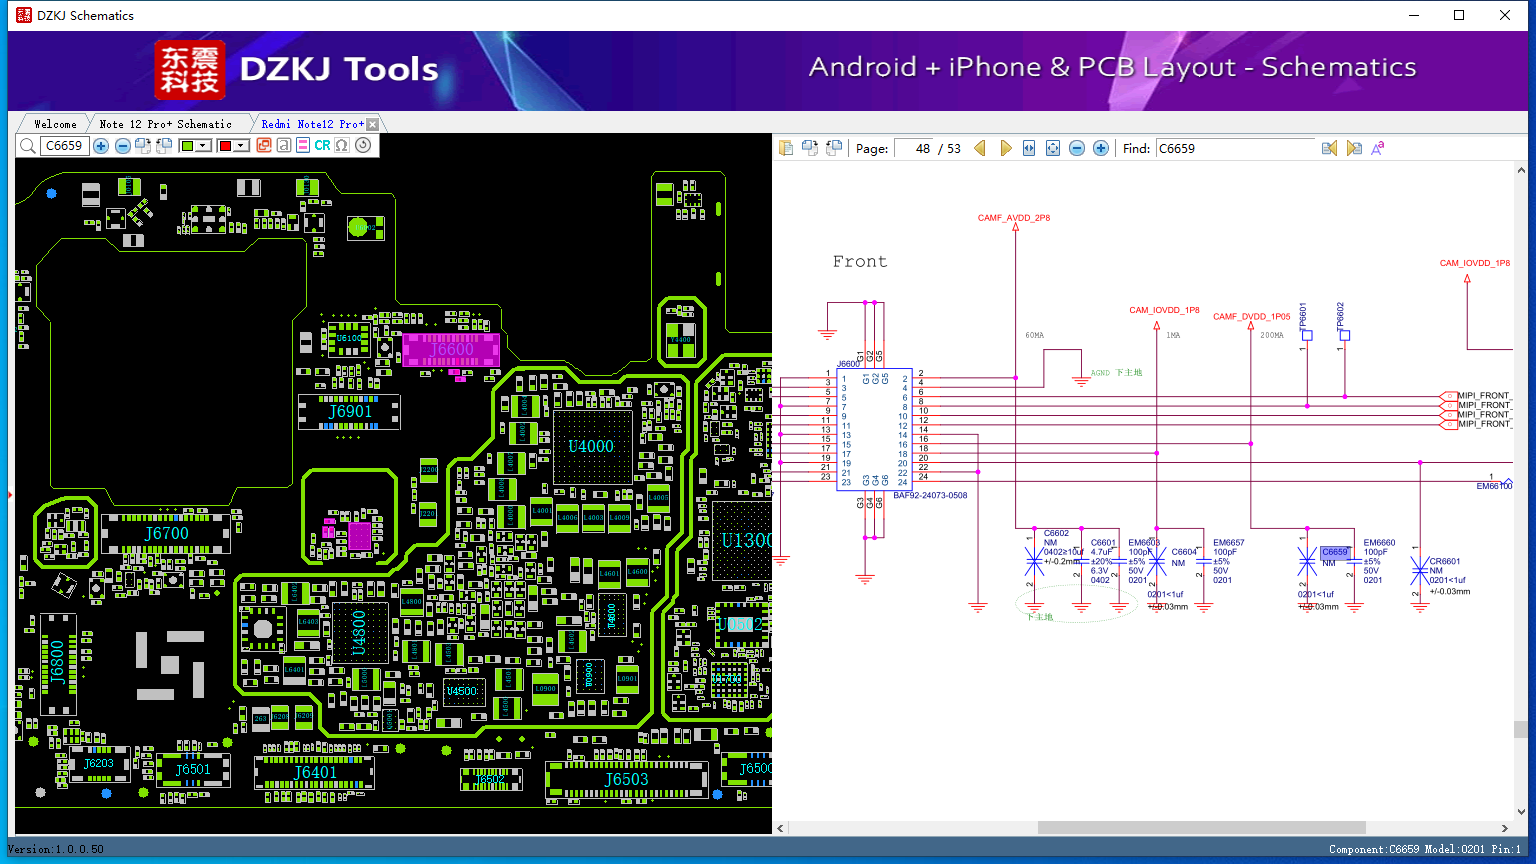This screenshot has height=864, width=1536.
Task: Find next match in schematic
Action: (x=1354, y=148)
